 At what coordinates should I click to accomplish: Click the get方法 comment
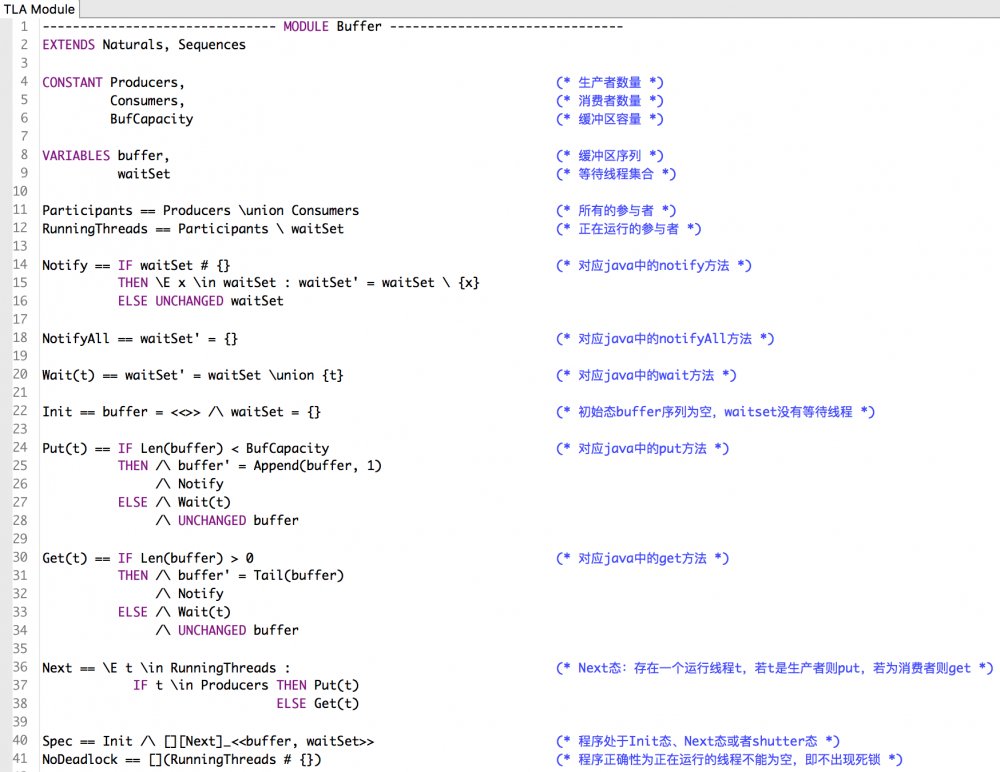(x=642, y=558)
